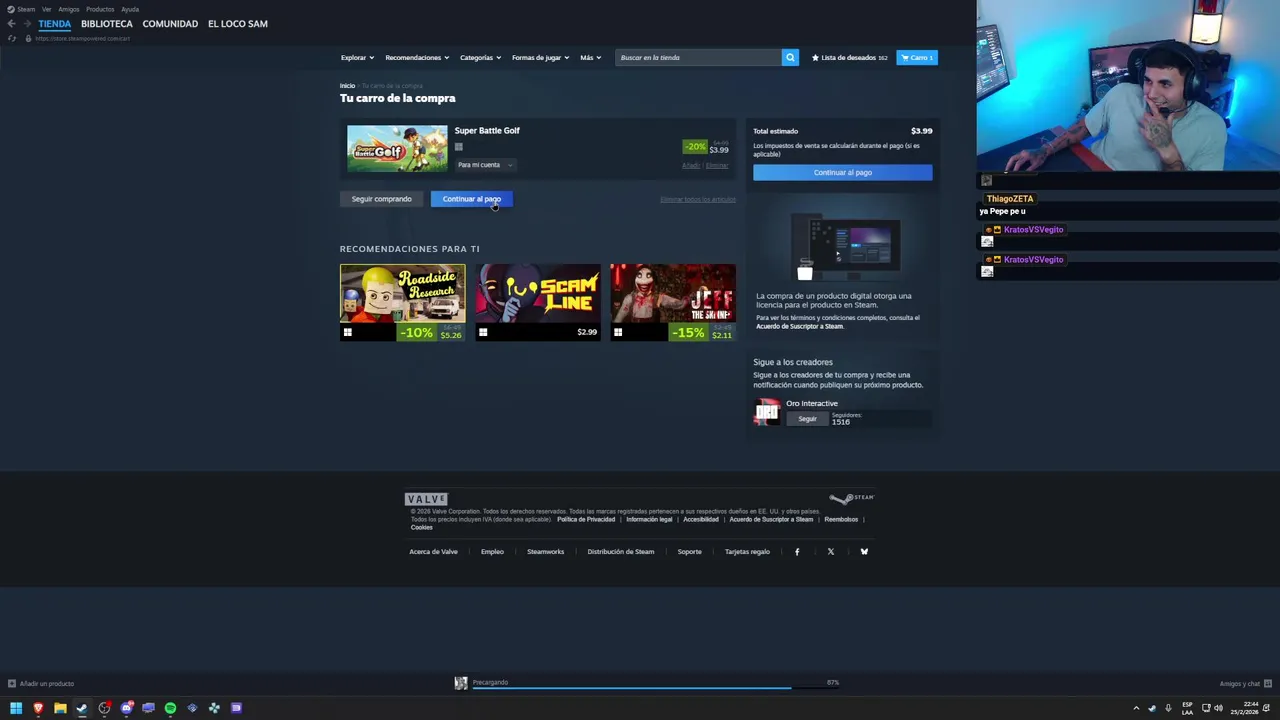Open the Carro cart button
Image resolution: width=1280 pixels, height=720 pixels.
tap(917, 57)
